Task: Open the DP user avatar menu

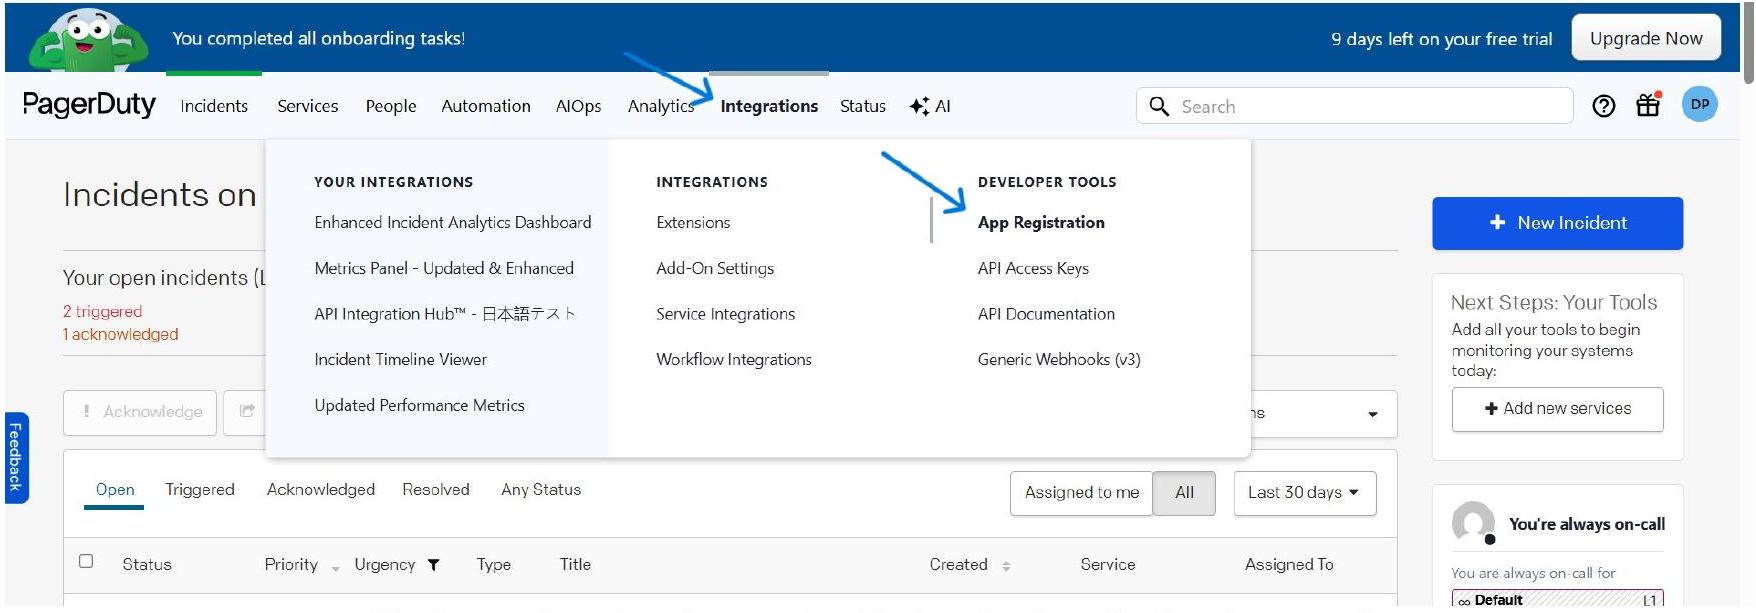Action: click(1699, 105)
